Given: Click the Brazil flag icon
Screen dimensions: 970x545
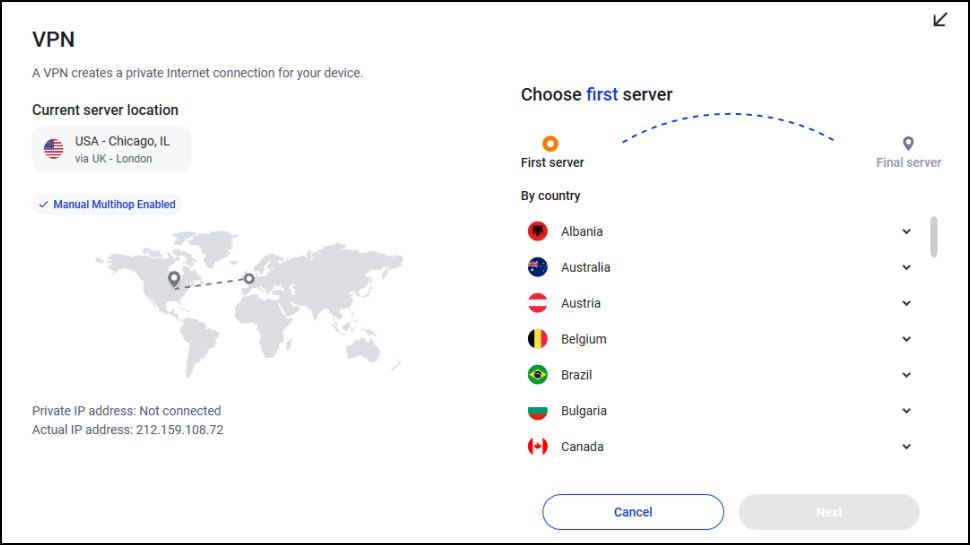Looking at the screenshot, I should coord(538,375).
